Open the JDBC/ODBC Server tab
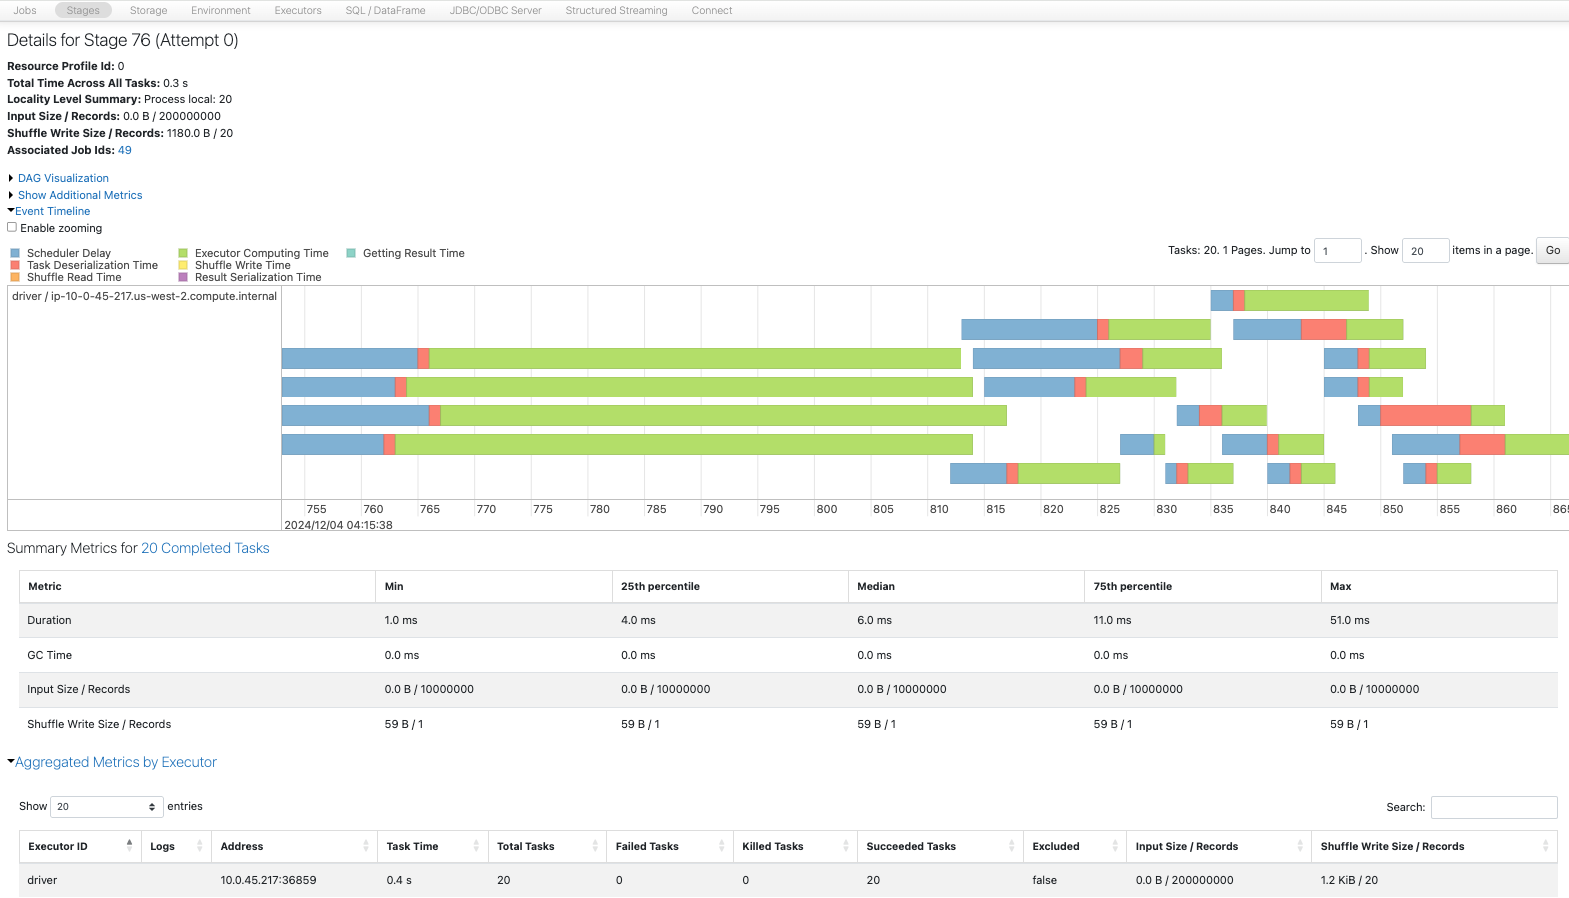Screen dimensions: 1569x898 [x=495, y=10]
